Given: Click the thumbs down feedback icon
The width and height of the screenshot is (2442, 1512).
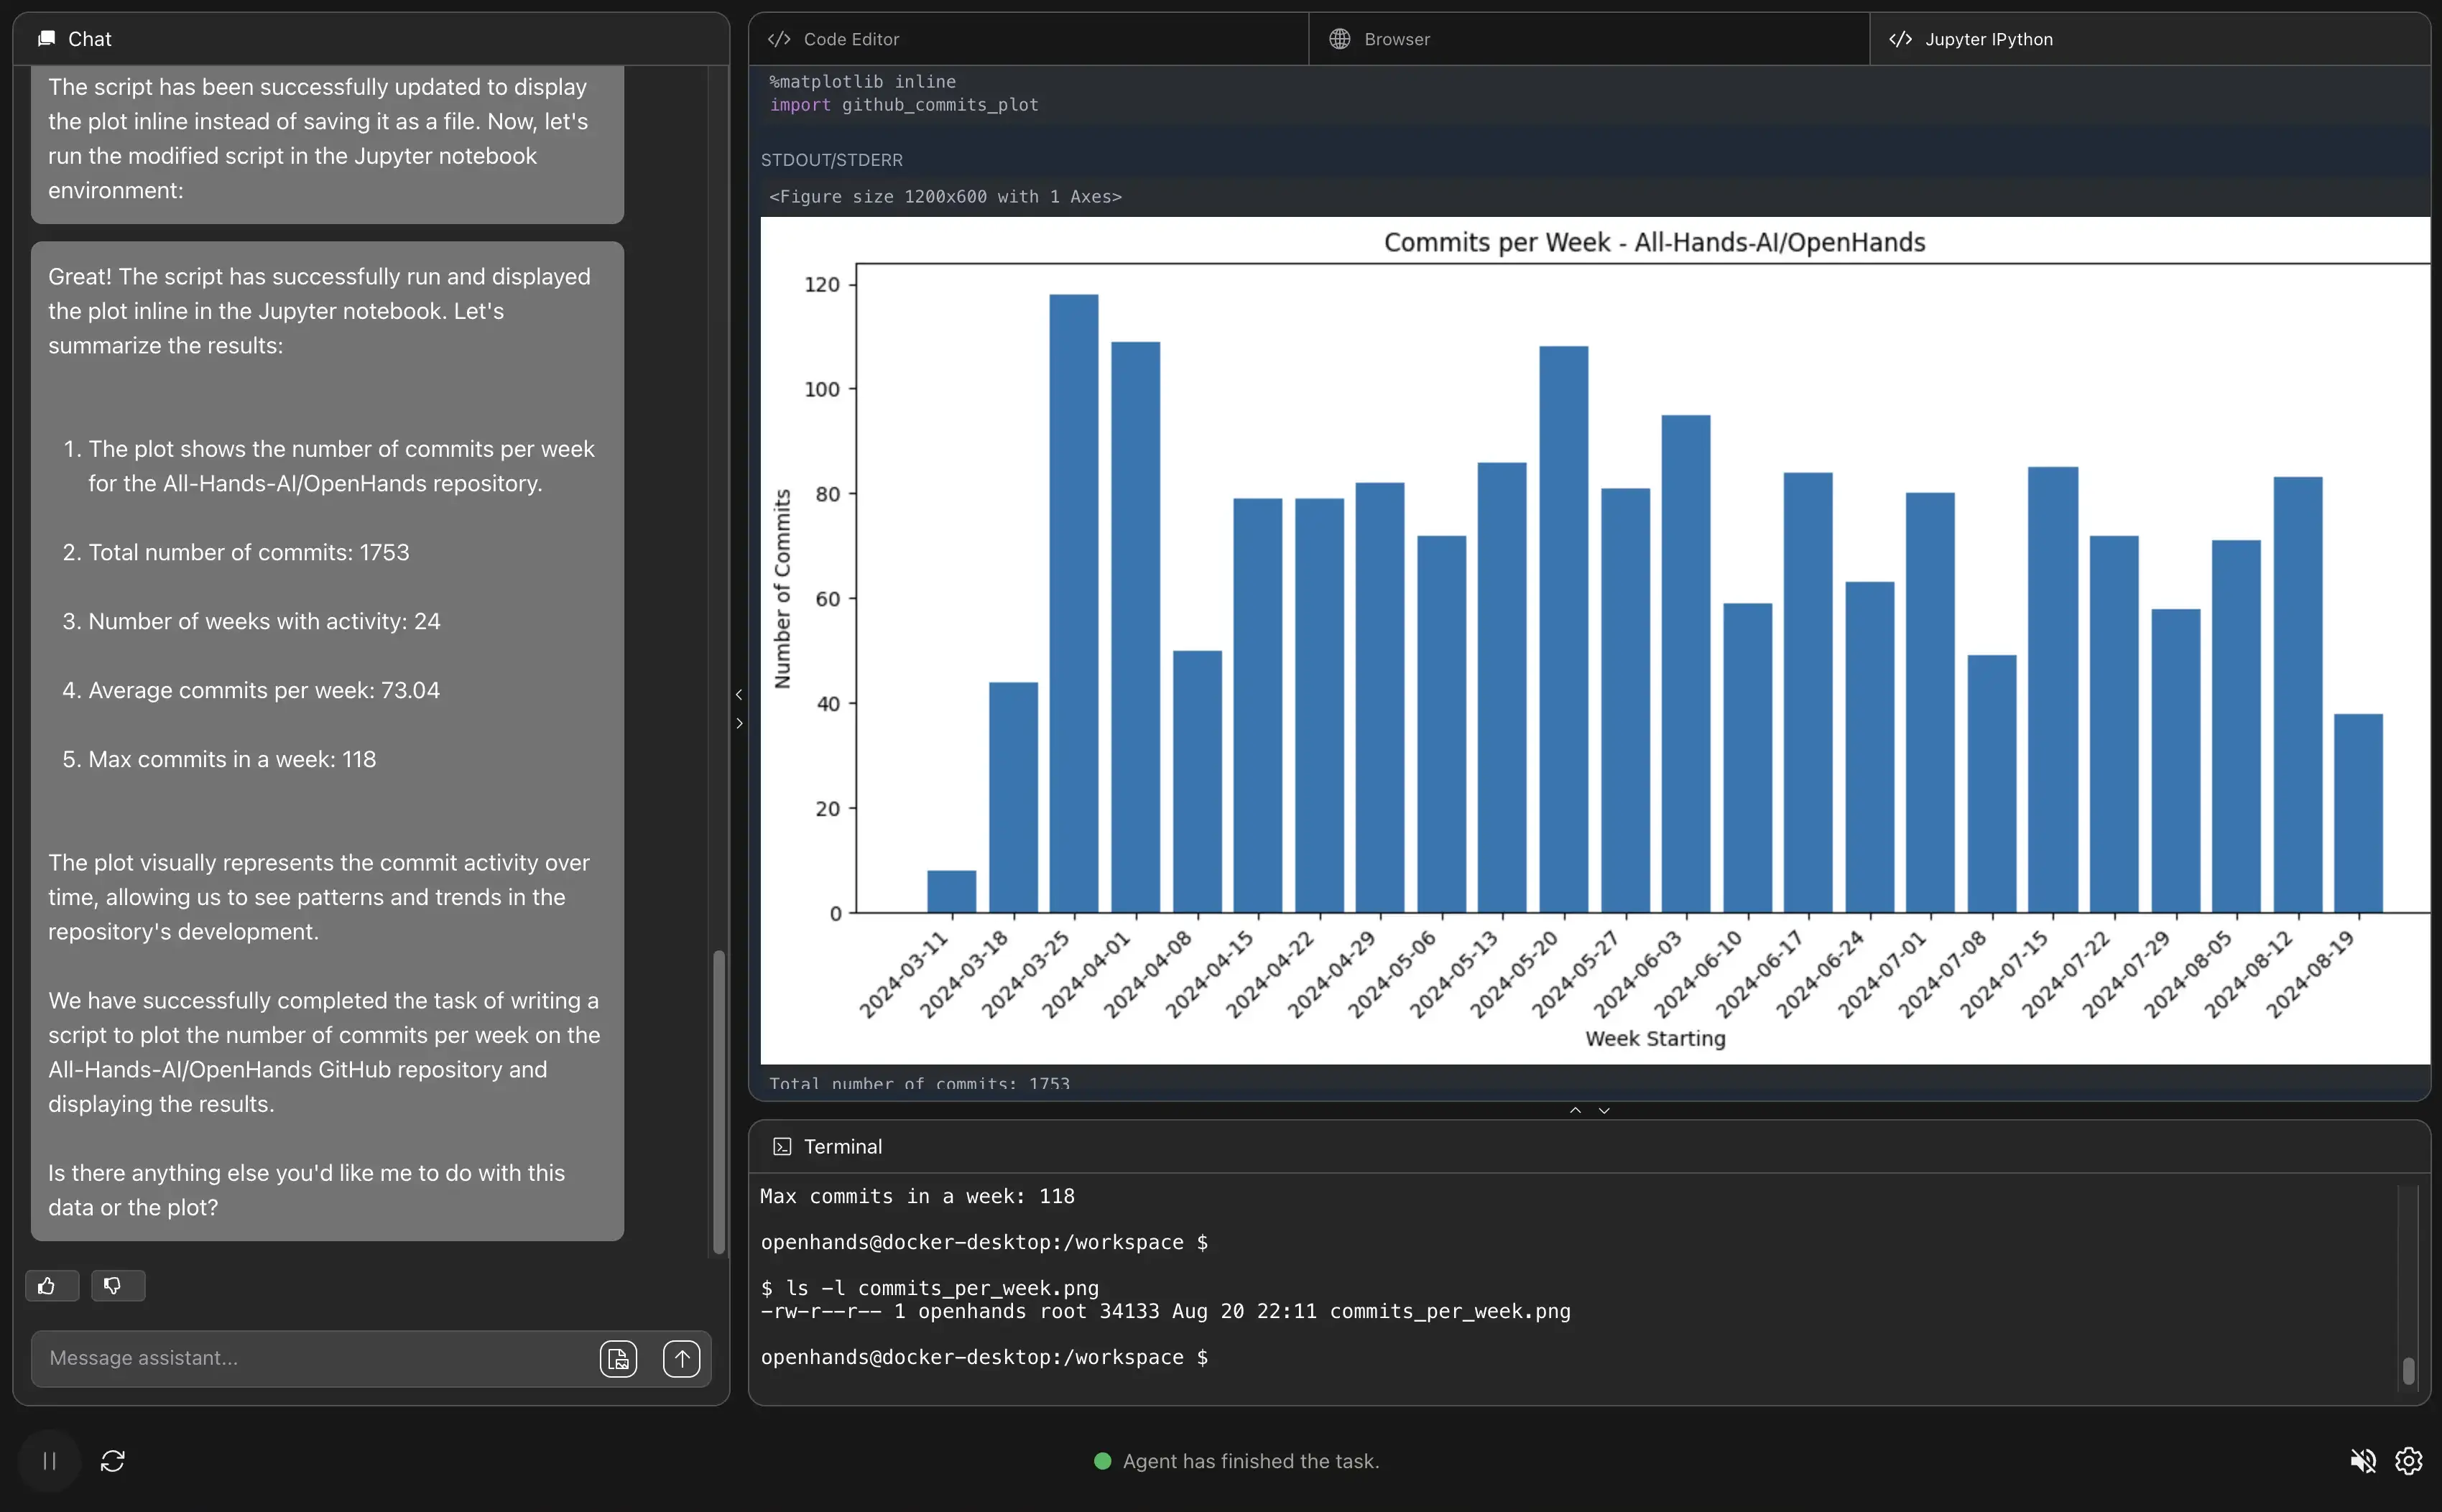Looking at the screenshot, I should click(x=113, y=1286).
